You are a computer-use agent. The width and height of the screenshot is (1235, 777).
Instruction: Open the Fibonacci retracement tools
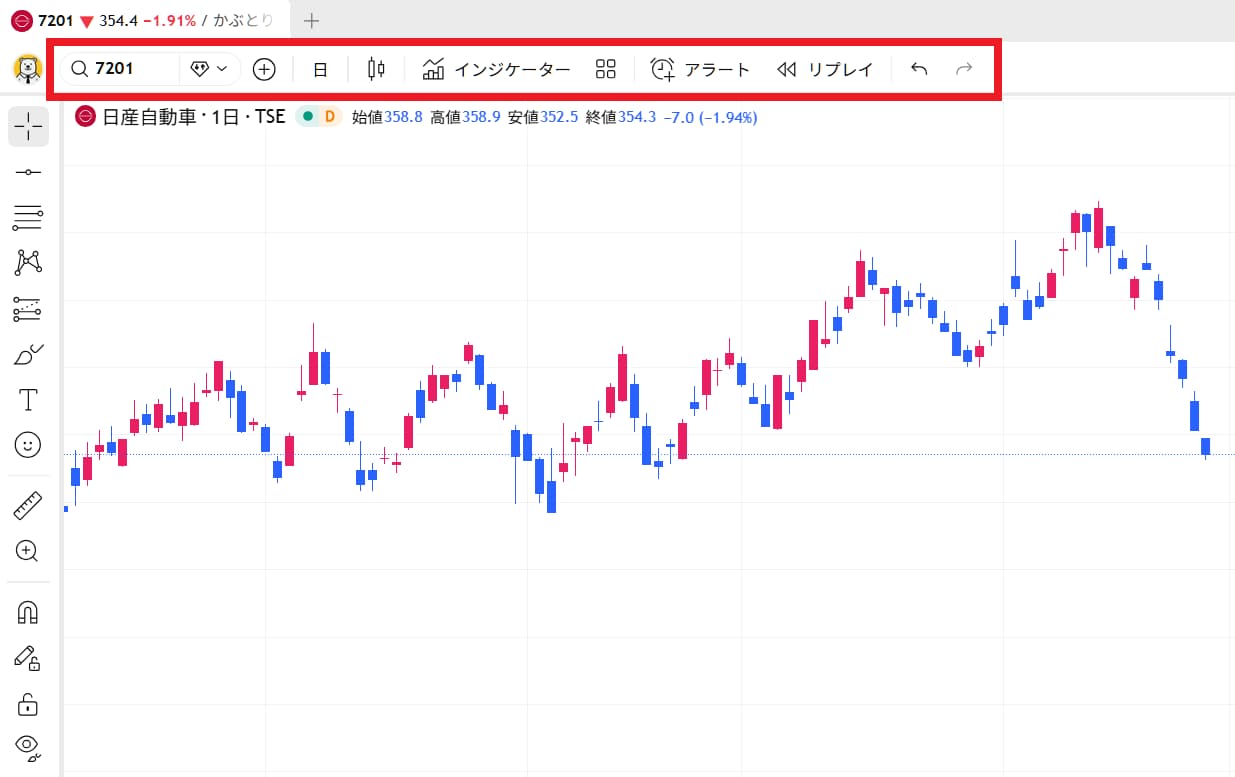28,217
